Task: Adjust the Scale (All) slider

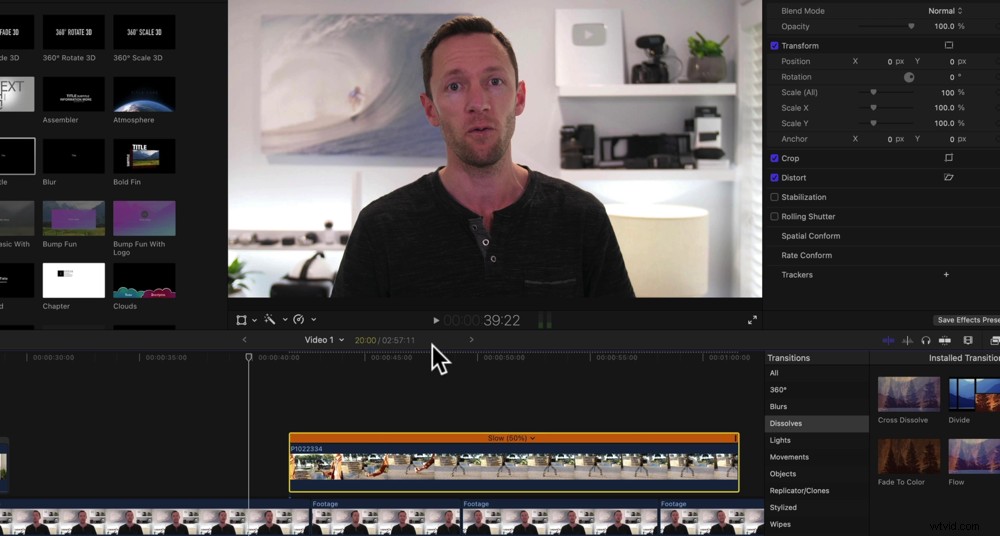Action: [886, 93]
